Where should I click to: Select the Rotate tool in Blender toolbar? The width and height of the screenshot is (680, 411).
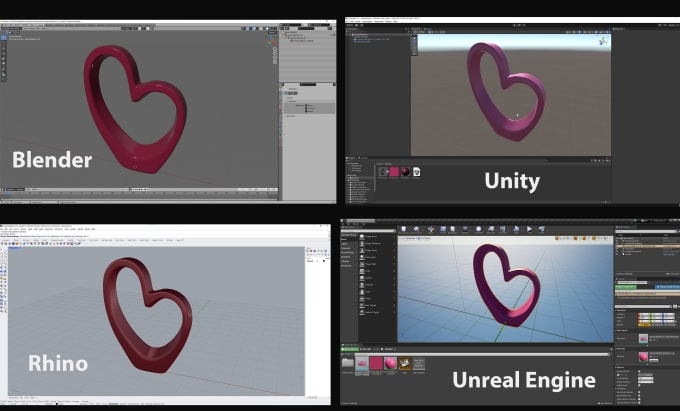point(3,53)
